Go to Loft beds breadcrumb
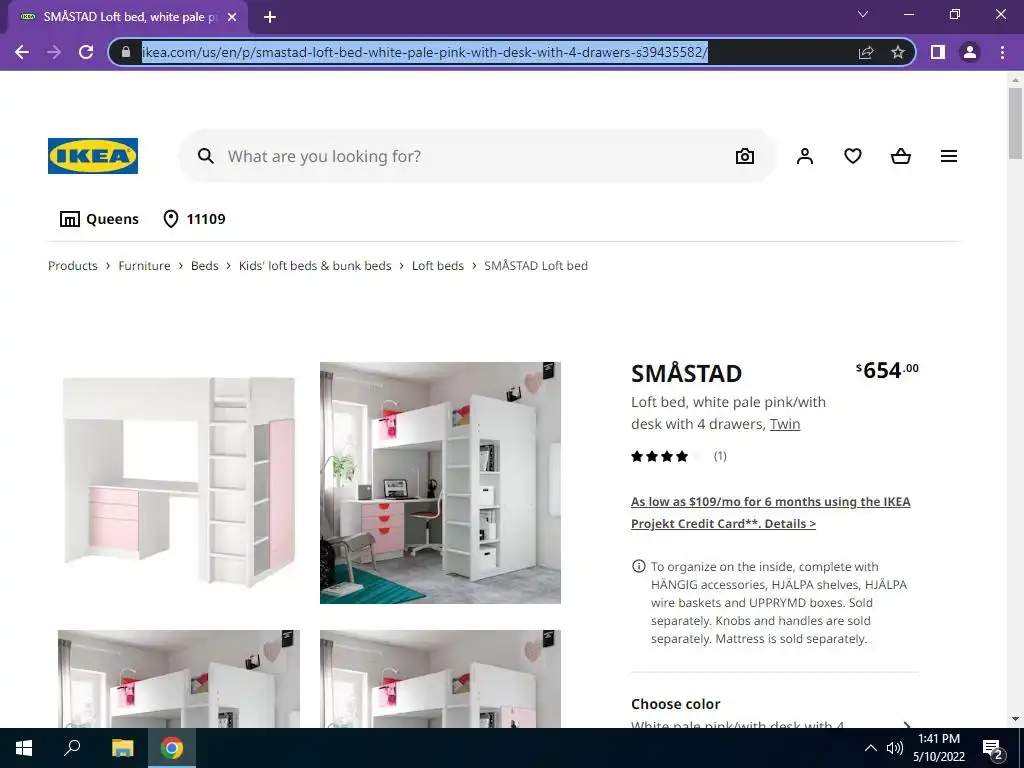The width and height of the screenshot is (1024, 768). click(x=438, y=266)
